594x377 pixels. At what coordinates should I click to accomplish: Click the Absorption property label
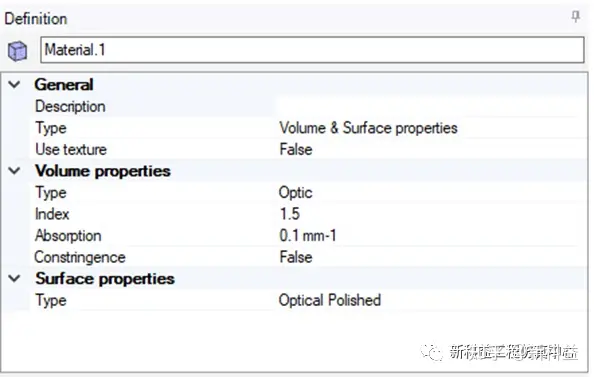(68, 236)
